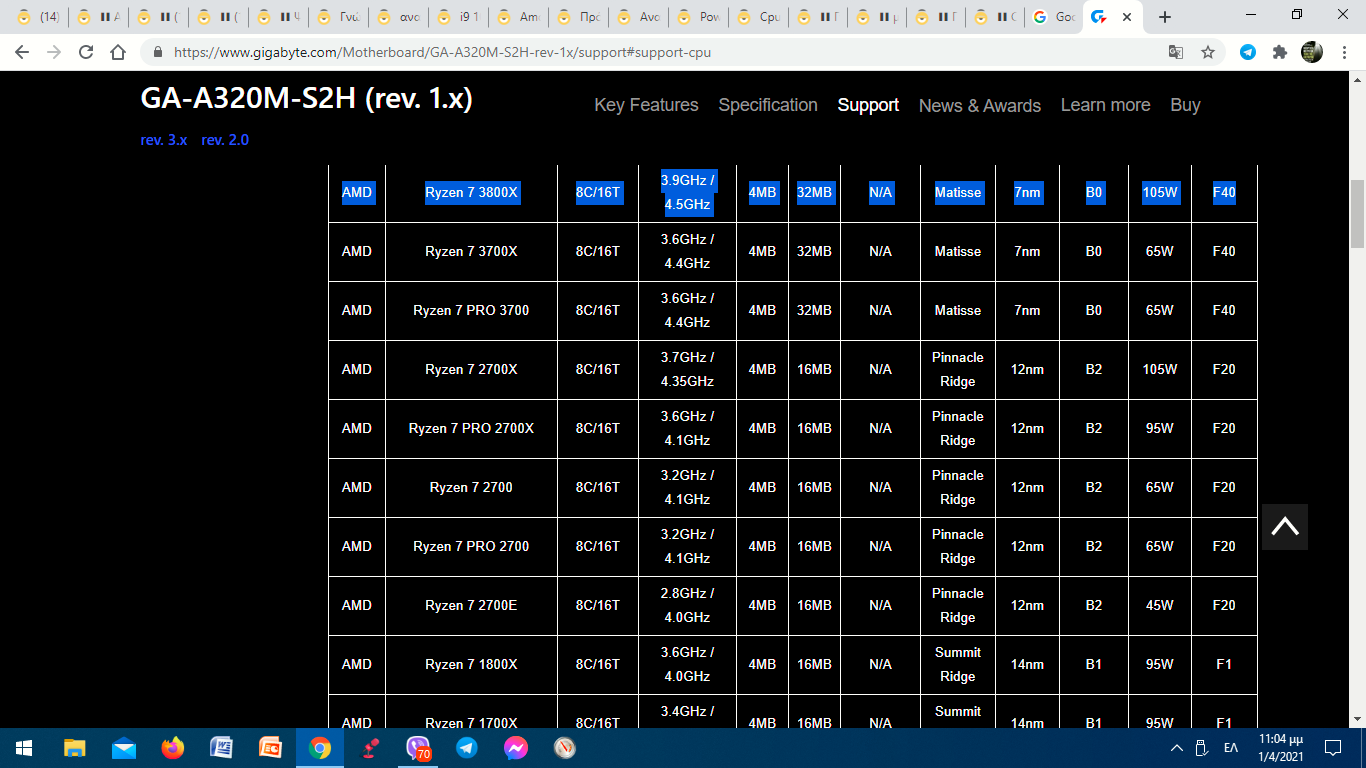Go back using the browser back arrow
1366x768 pixels.
23,52
